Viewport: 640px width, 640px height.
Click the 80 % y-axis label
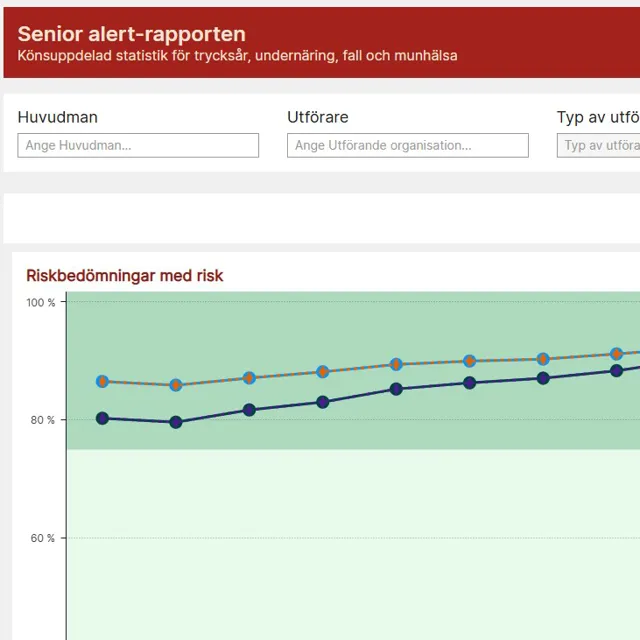(x=43, y=420)
